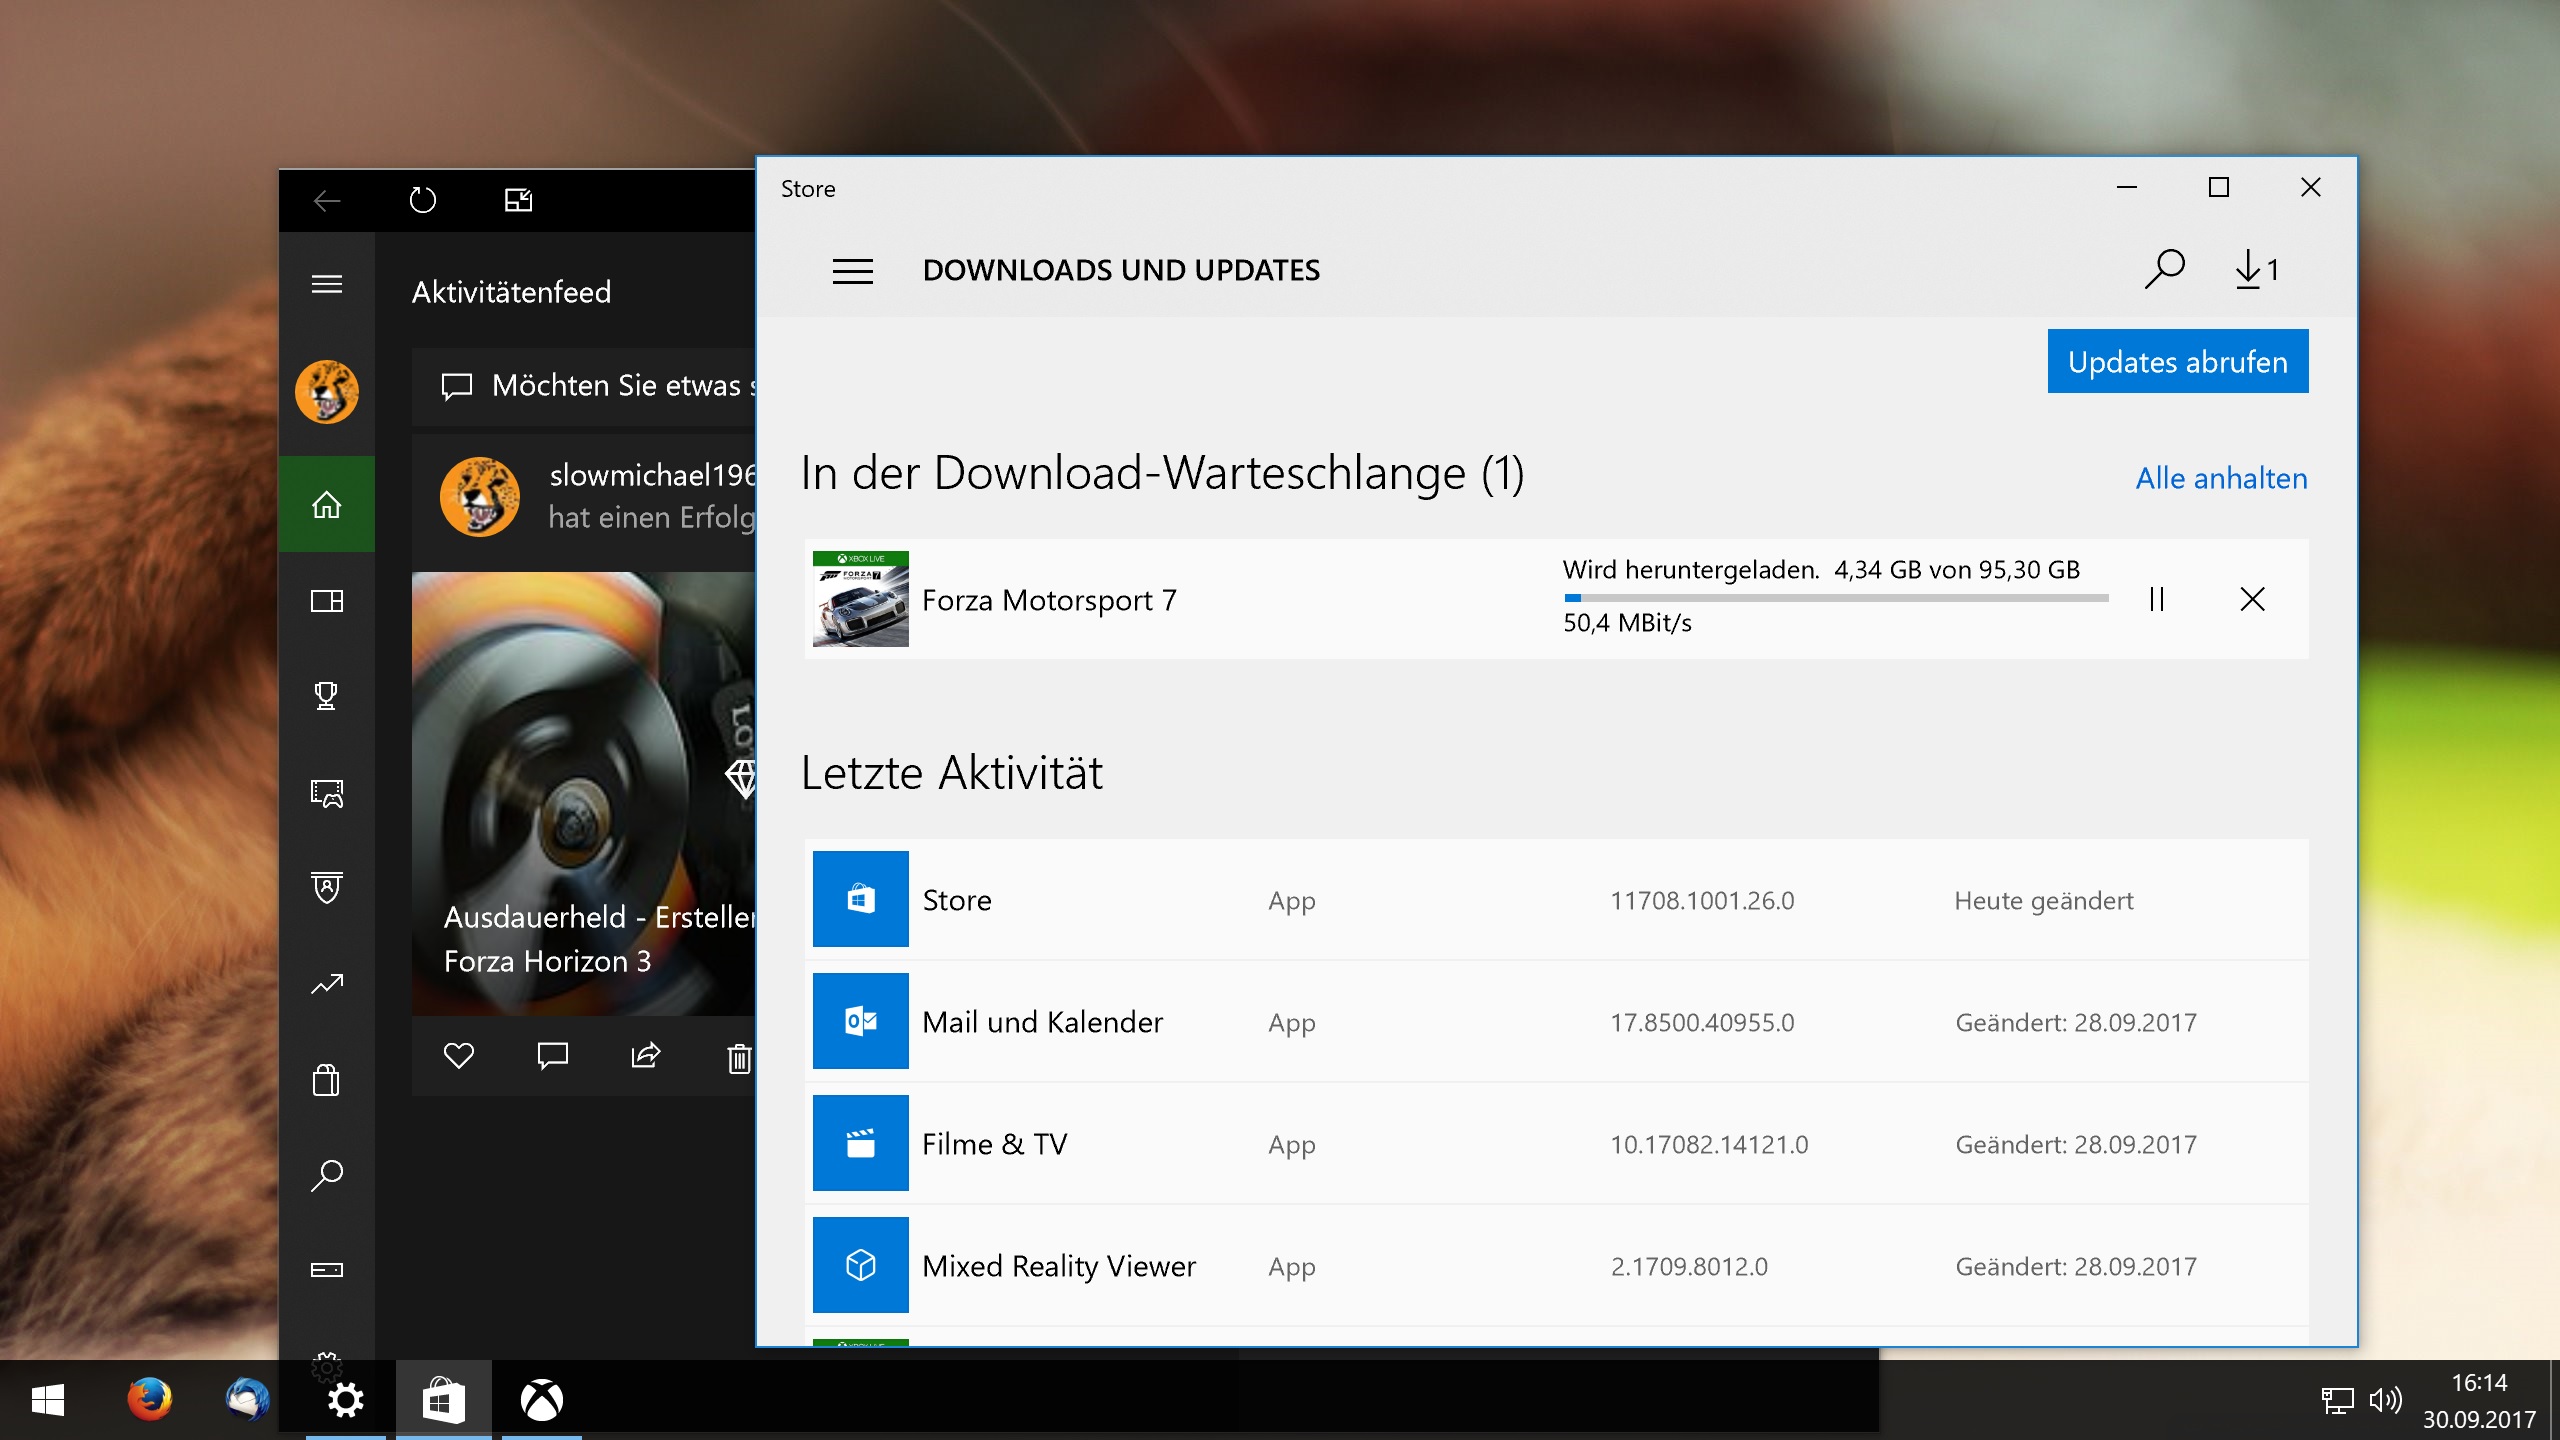Like the Forza Horizon 3 achievement post

click(x=458, y=1055)
